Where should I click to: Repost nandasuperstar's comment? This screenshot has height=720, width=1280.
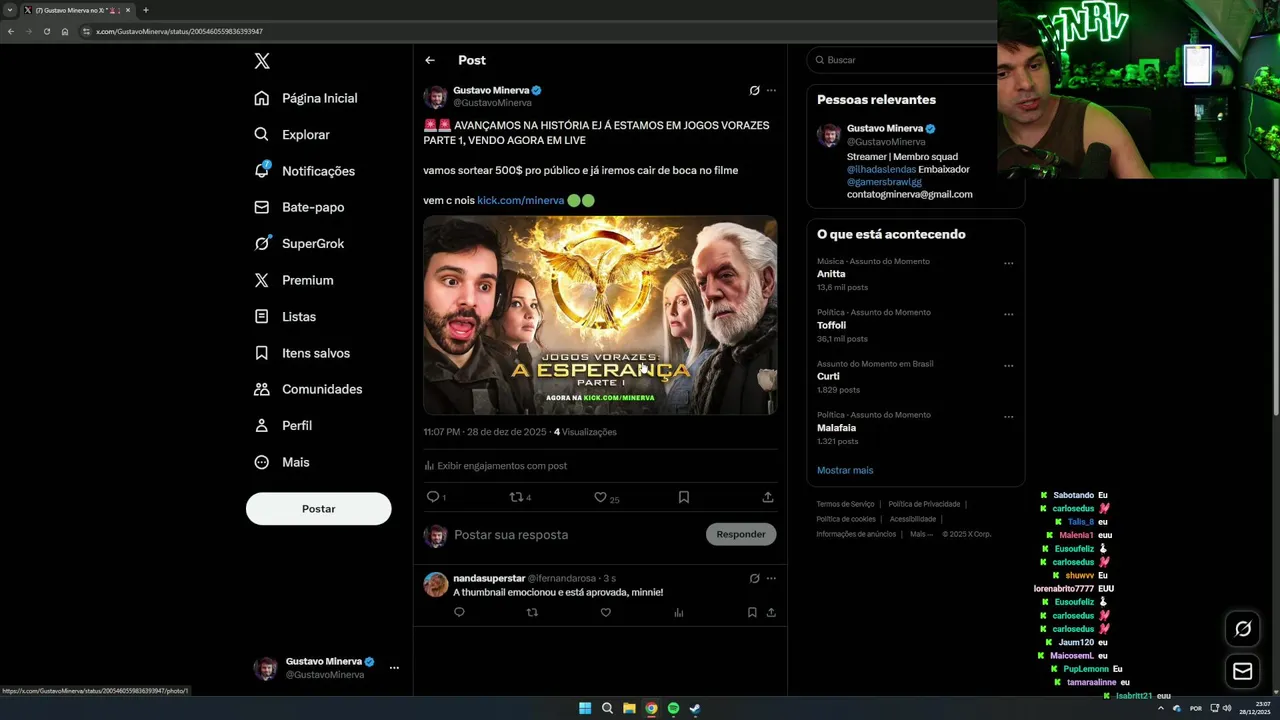tap(532, 612)
